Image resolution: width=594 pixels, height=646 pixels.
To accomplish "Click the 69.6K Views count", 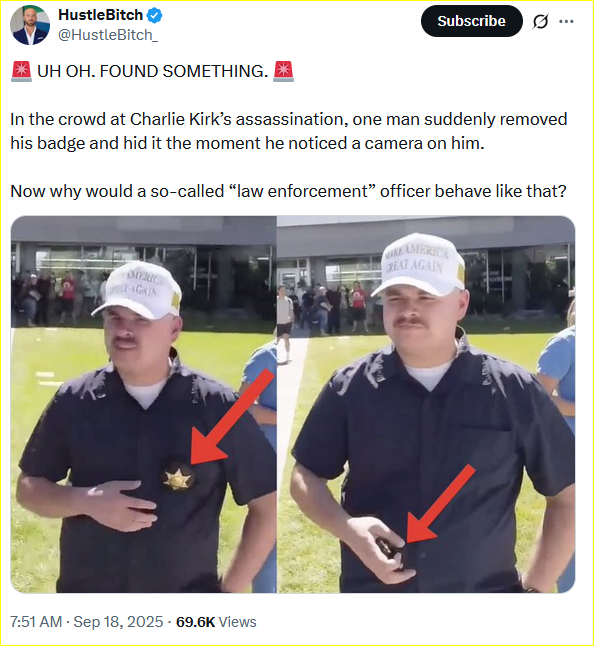I will click(x=216, y=622).
